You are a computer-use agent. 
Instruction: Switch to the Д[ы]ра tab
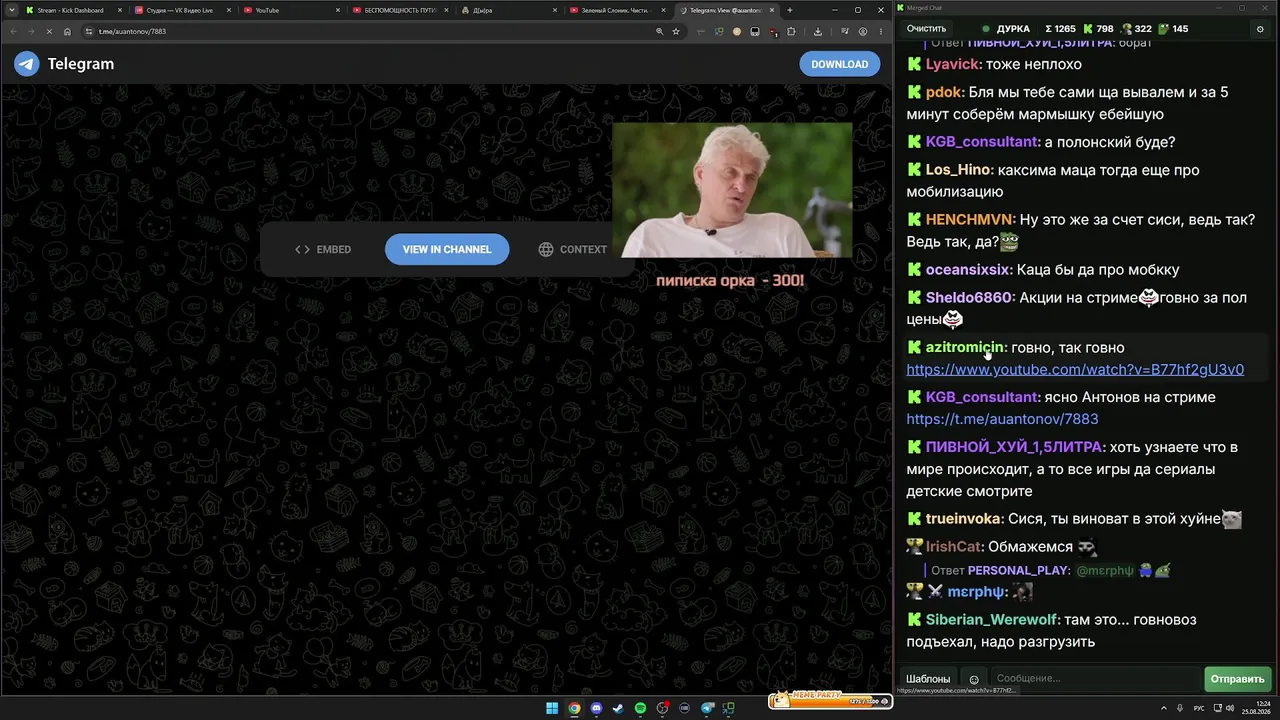510,10
